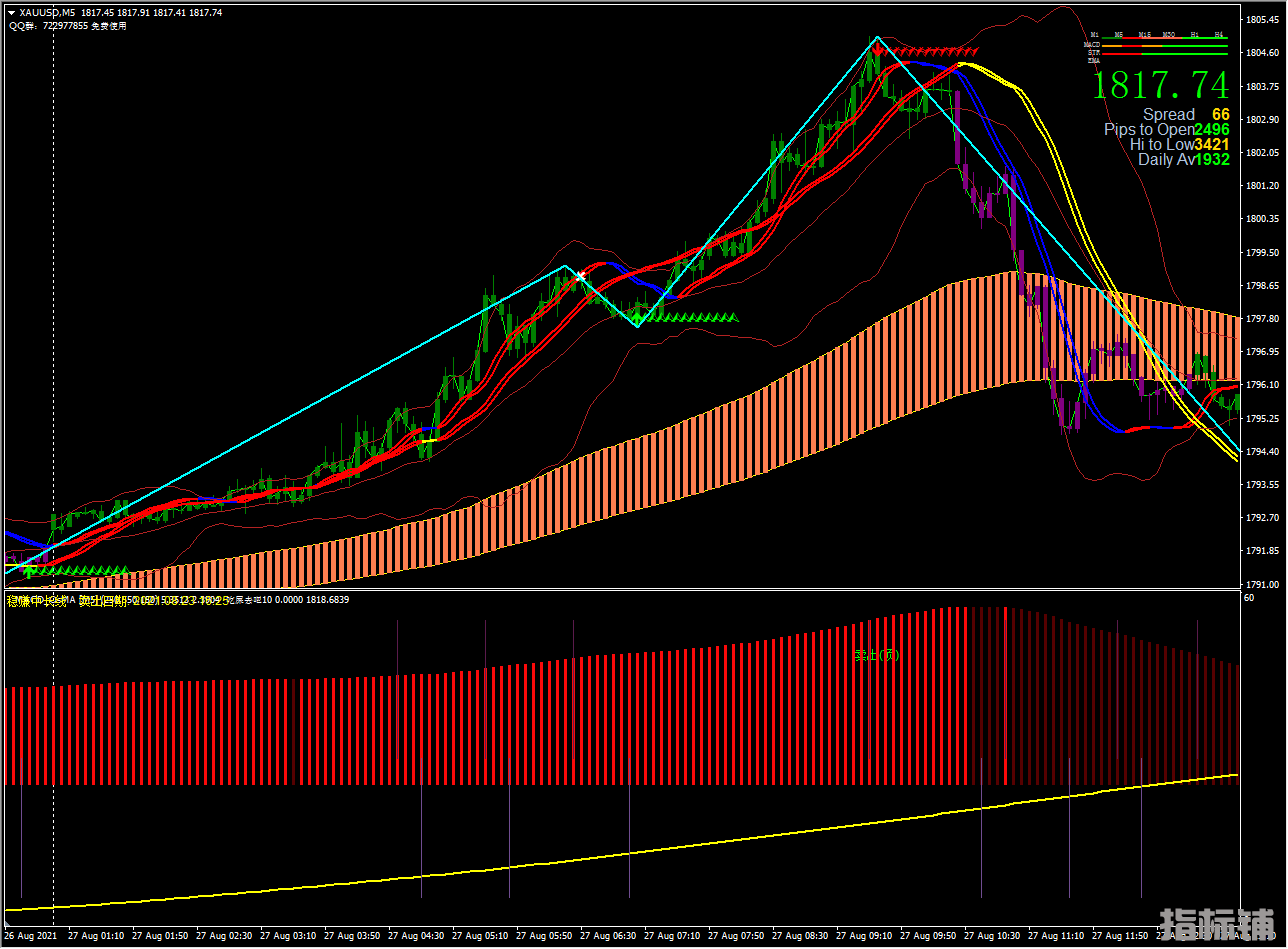
Task: Click the green diamond marker at the zigzag low
Action: (637, 318)
